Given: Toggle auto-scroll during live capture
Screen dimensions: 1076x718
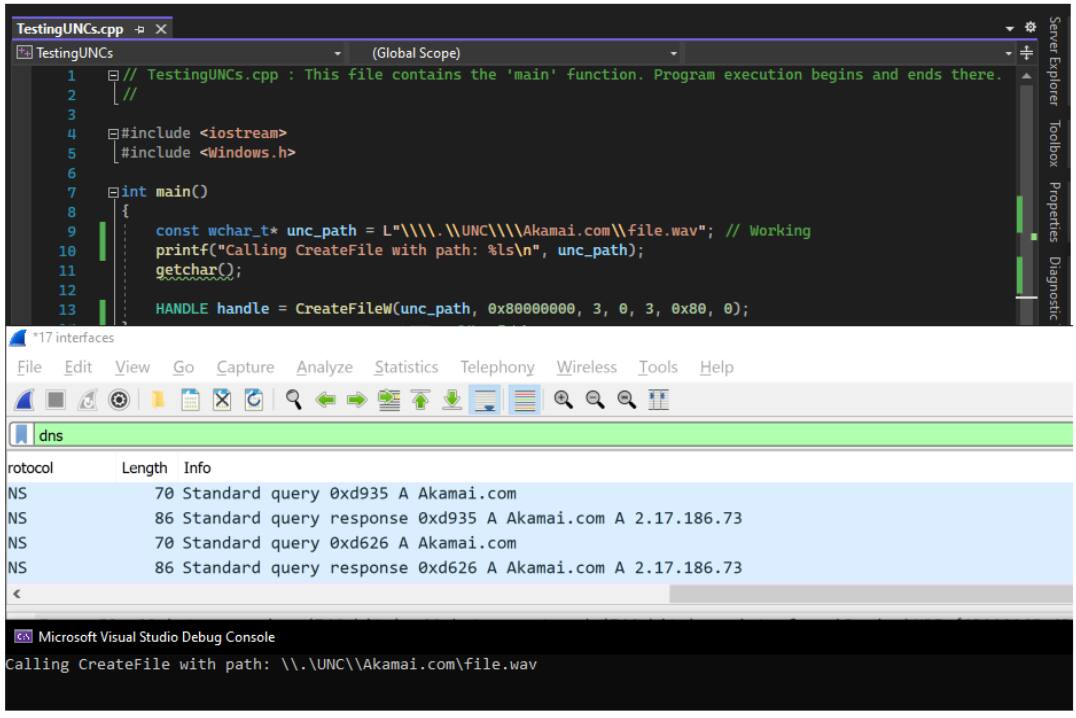Looking at the screenshot, I should coord(485,401).
